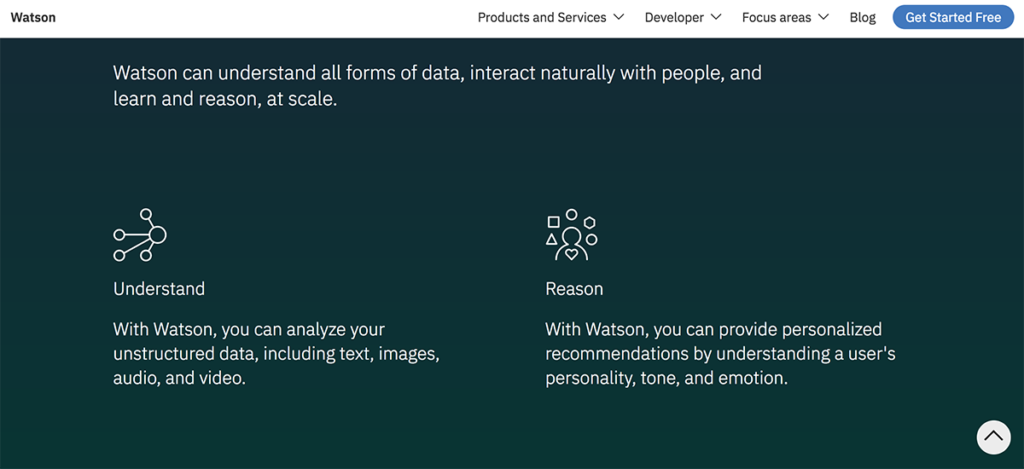This screenshot has height=469, width=1024.
Task: Go to the Blog page
Action: click(x=863, y=18)
